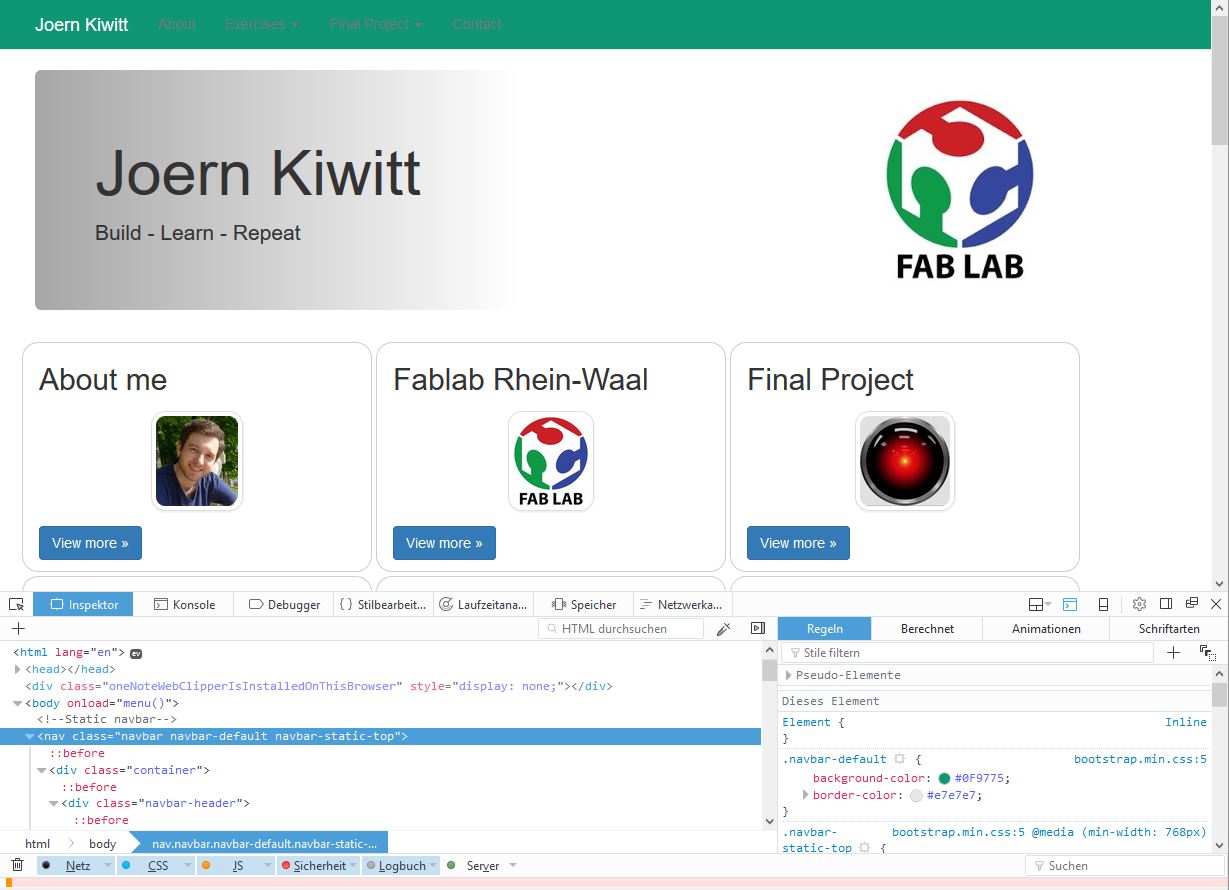Collapse the nav navbar element node
The height and width of the screenshot is (890, 1229).
30,736
